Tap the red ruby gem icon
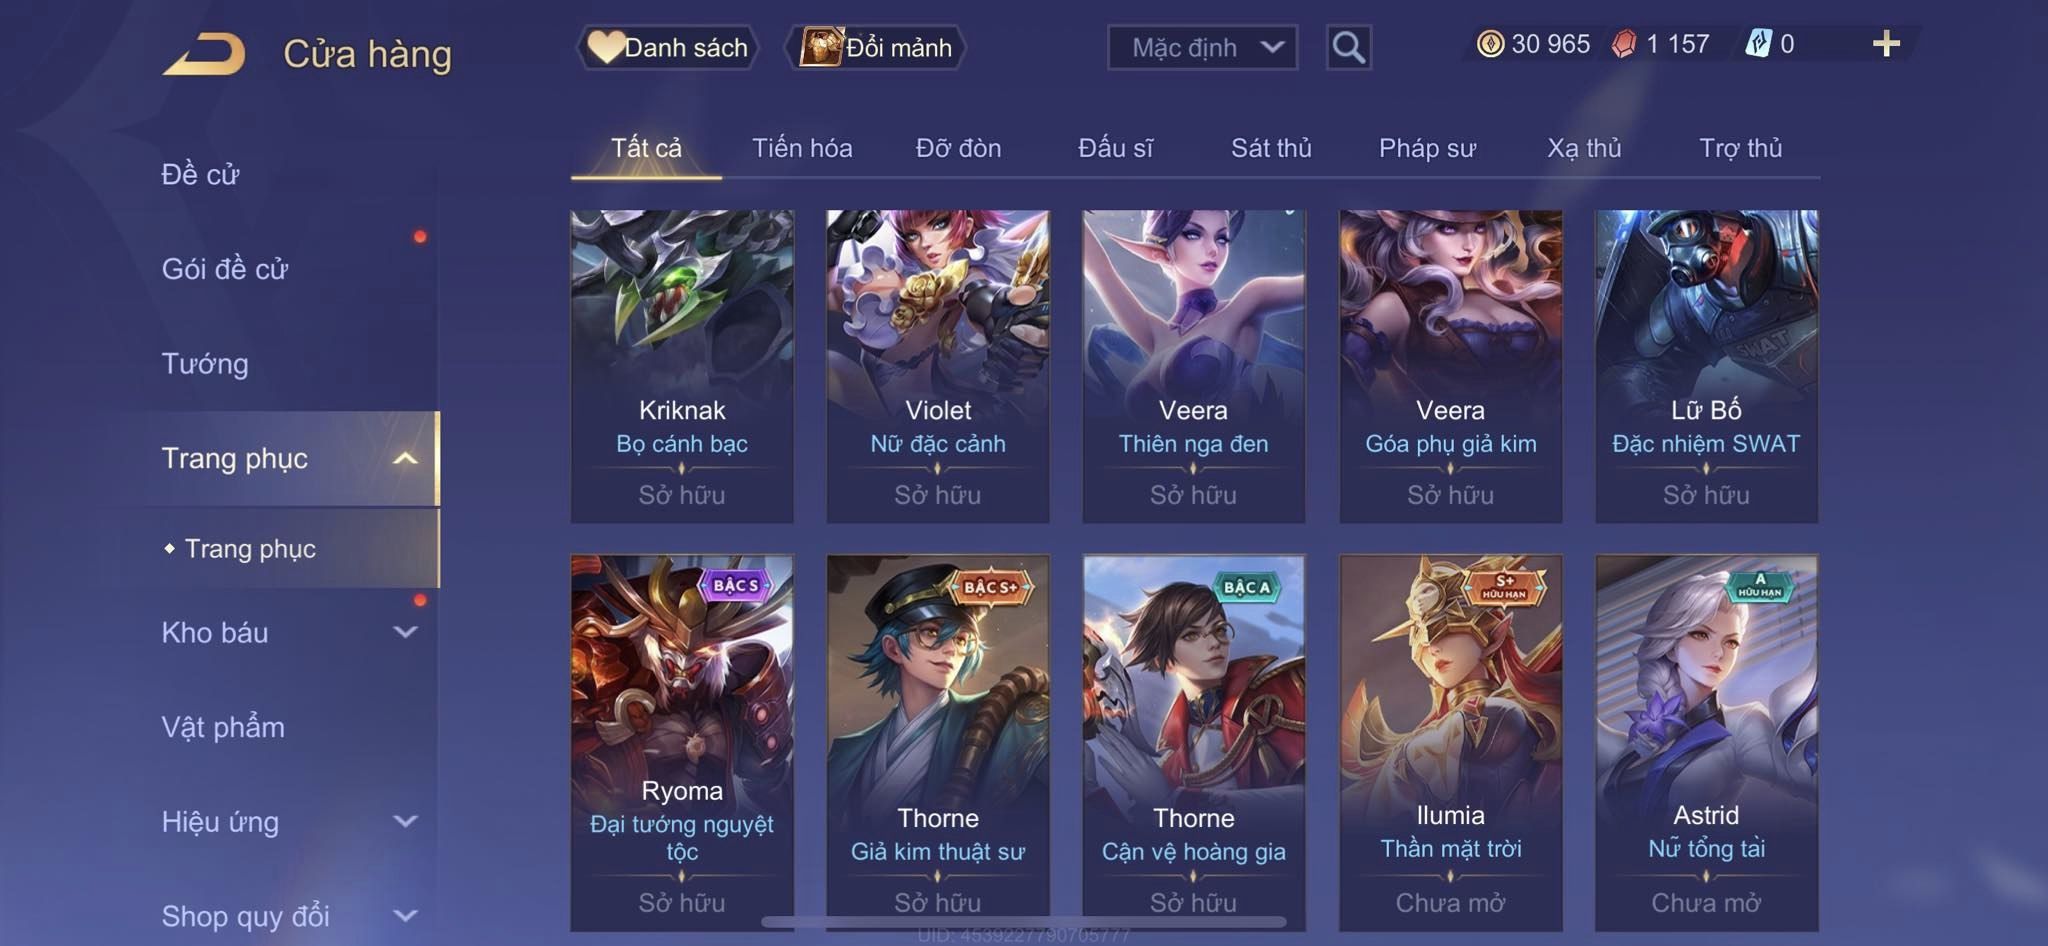The width and height of the screenshot is (2048, 946). pos(1624,44)
